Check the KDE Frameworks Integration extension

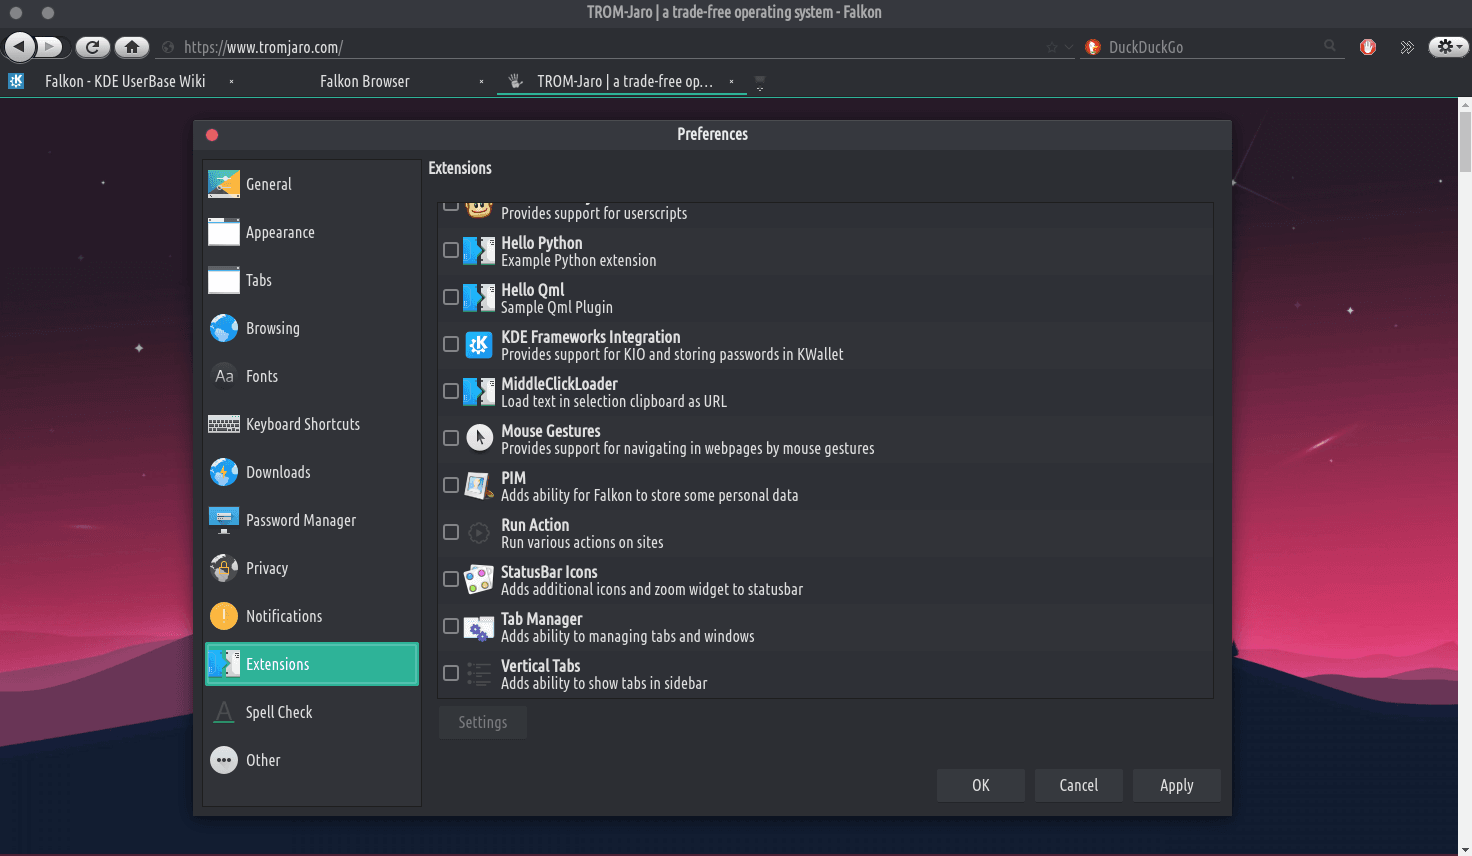pos(451,344)
